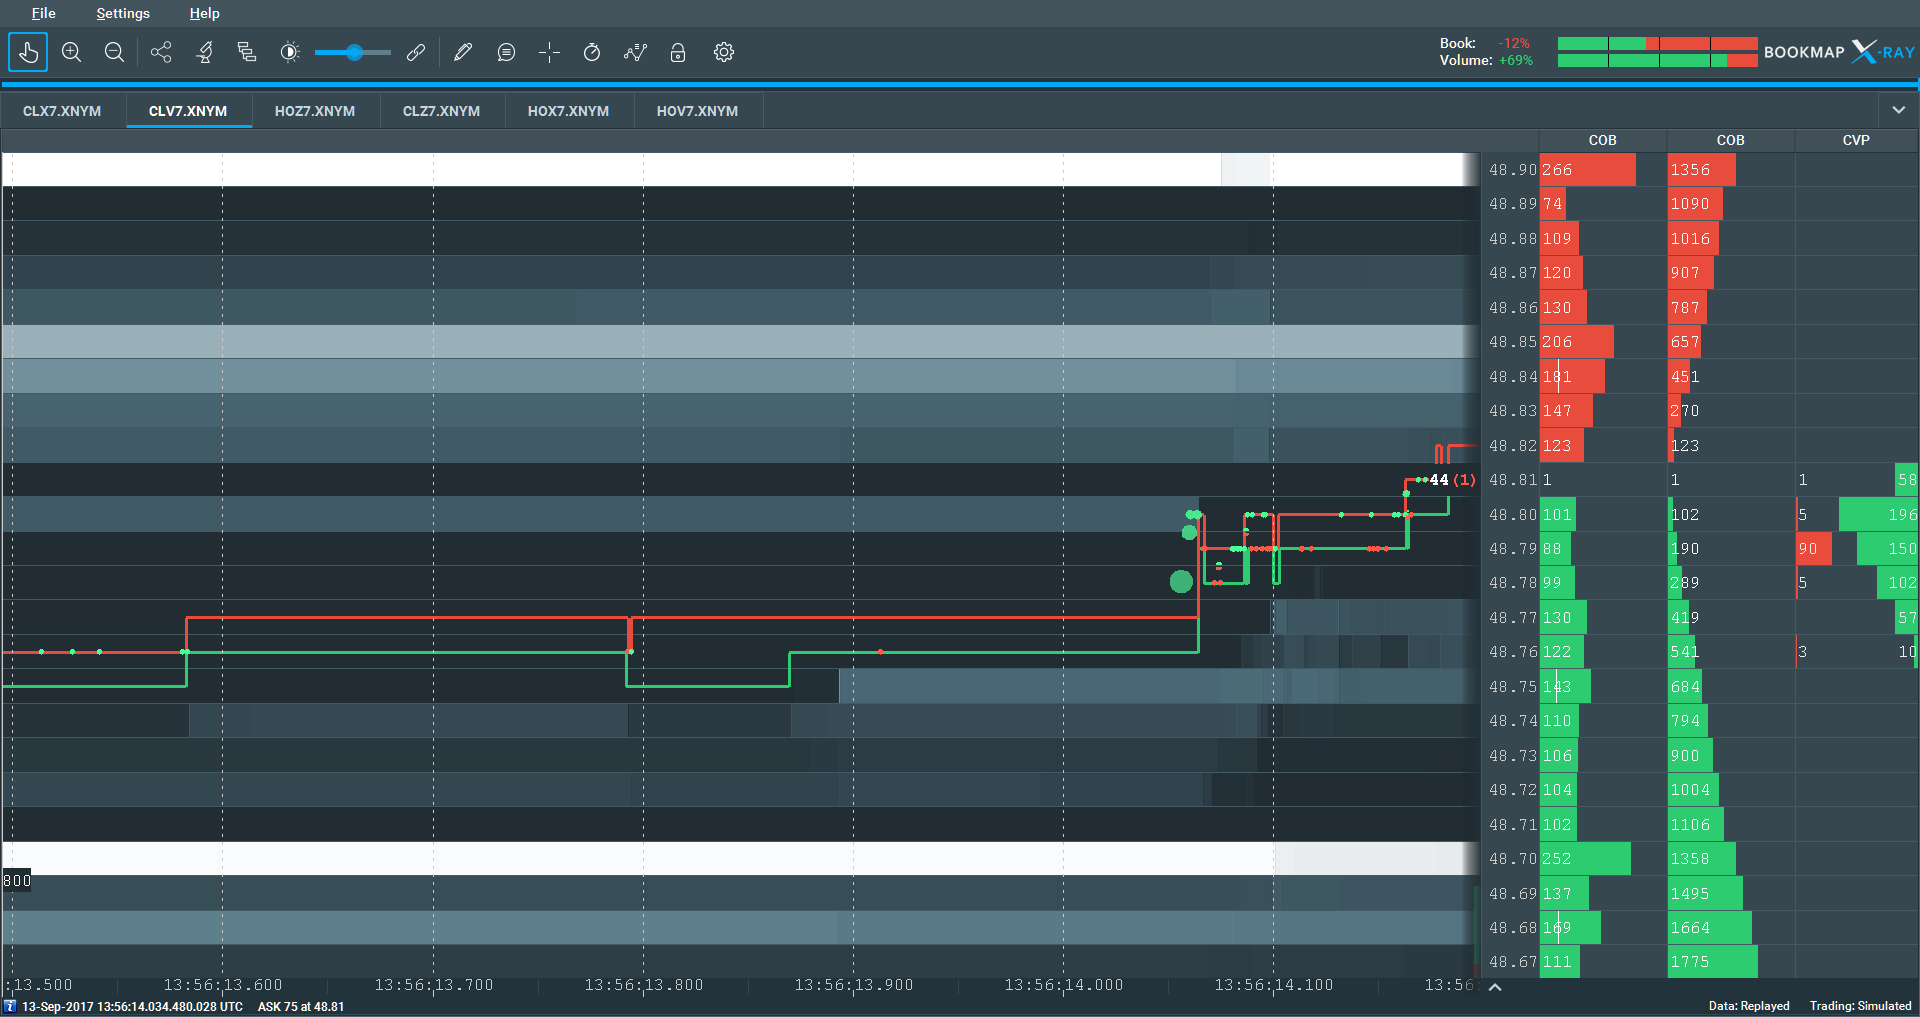Viewport: 1920px width, 1017px height.
Task: Expand the up chevron below the order book
Action: [x=1495, y=987]
